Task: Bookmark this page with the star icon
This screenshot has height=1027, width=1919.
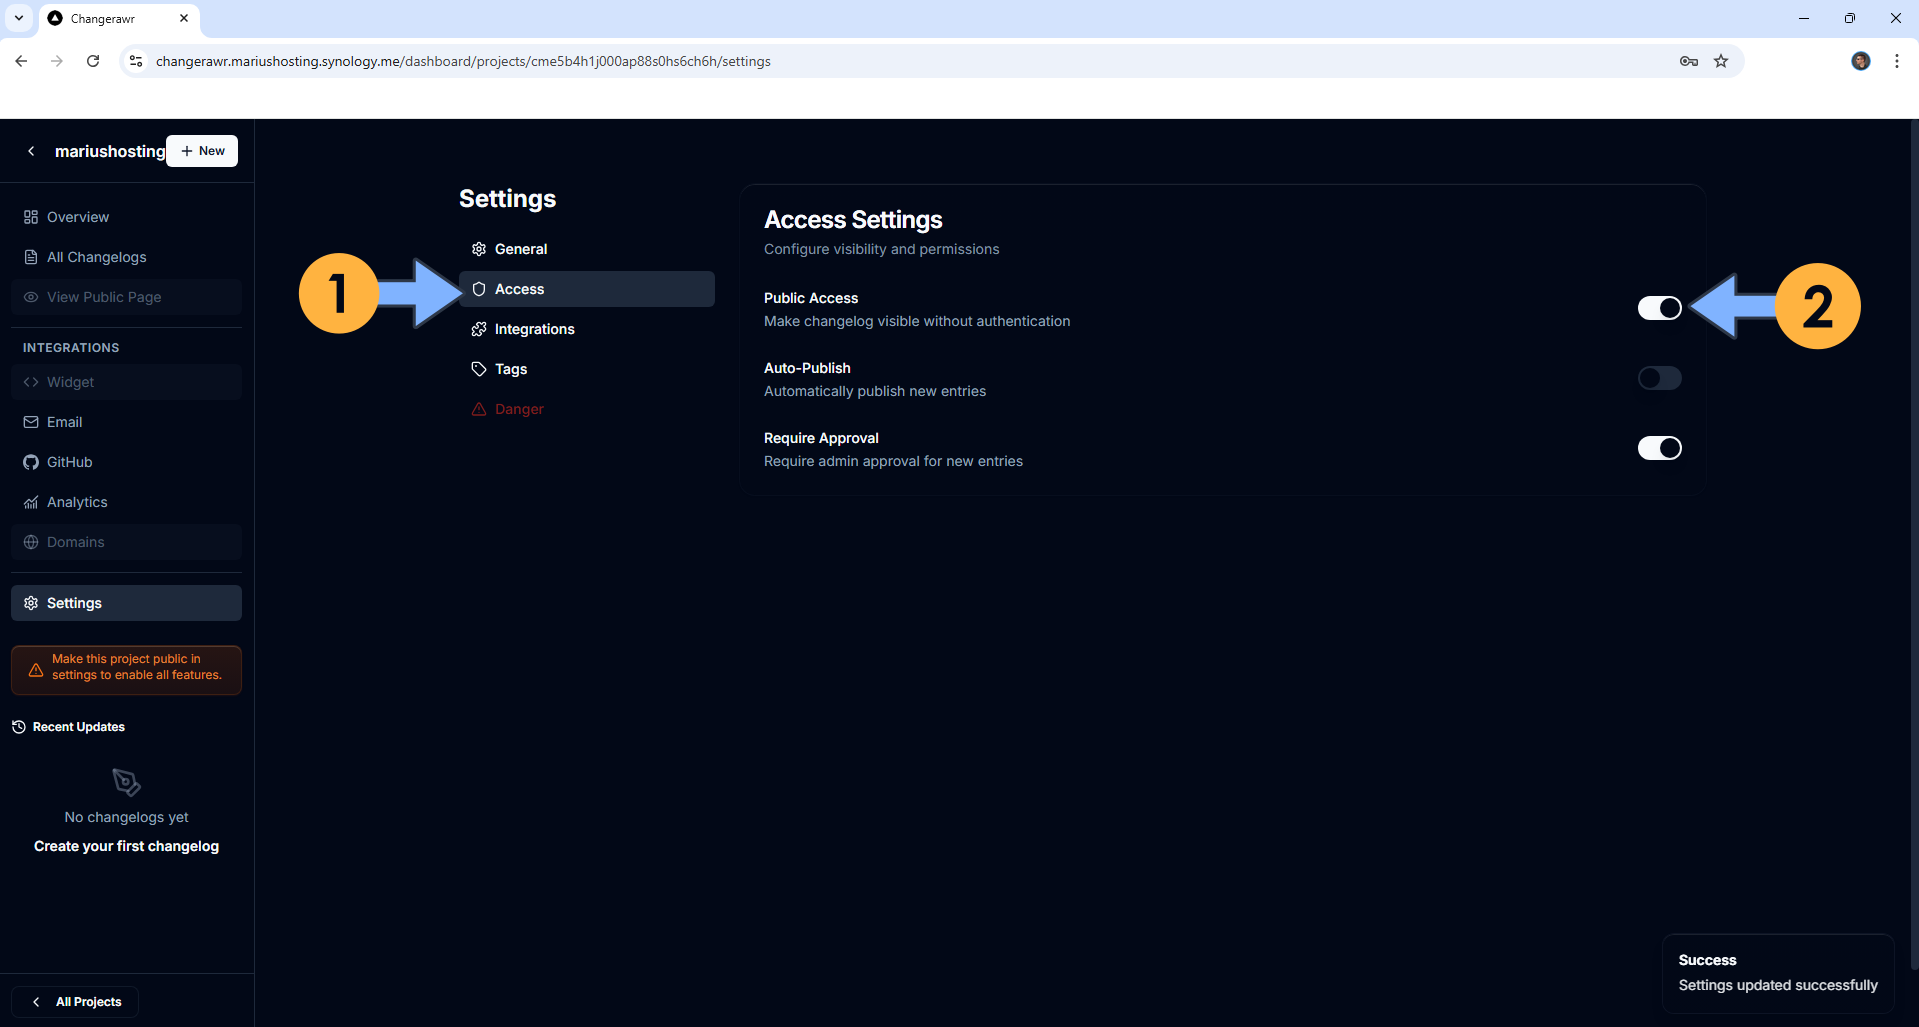Action: 1721,61
